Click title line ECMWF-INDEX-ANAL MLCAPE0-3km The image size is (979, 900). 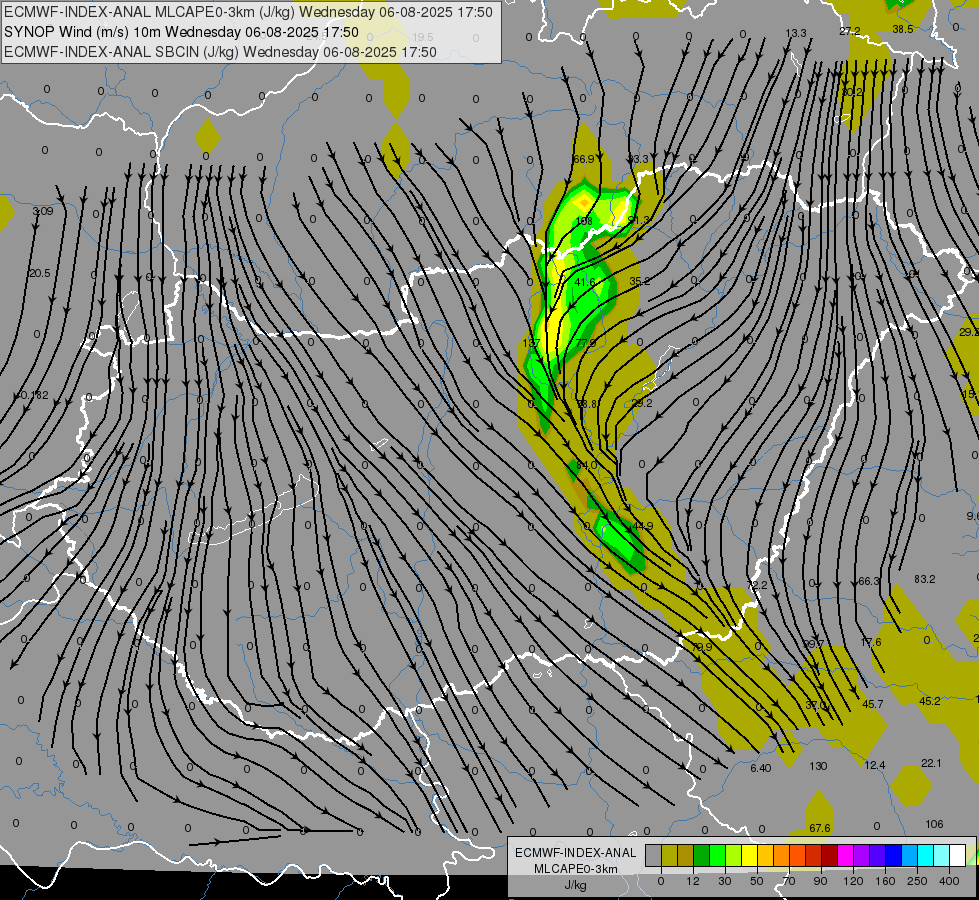click(x=248, y=12)
